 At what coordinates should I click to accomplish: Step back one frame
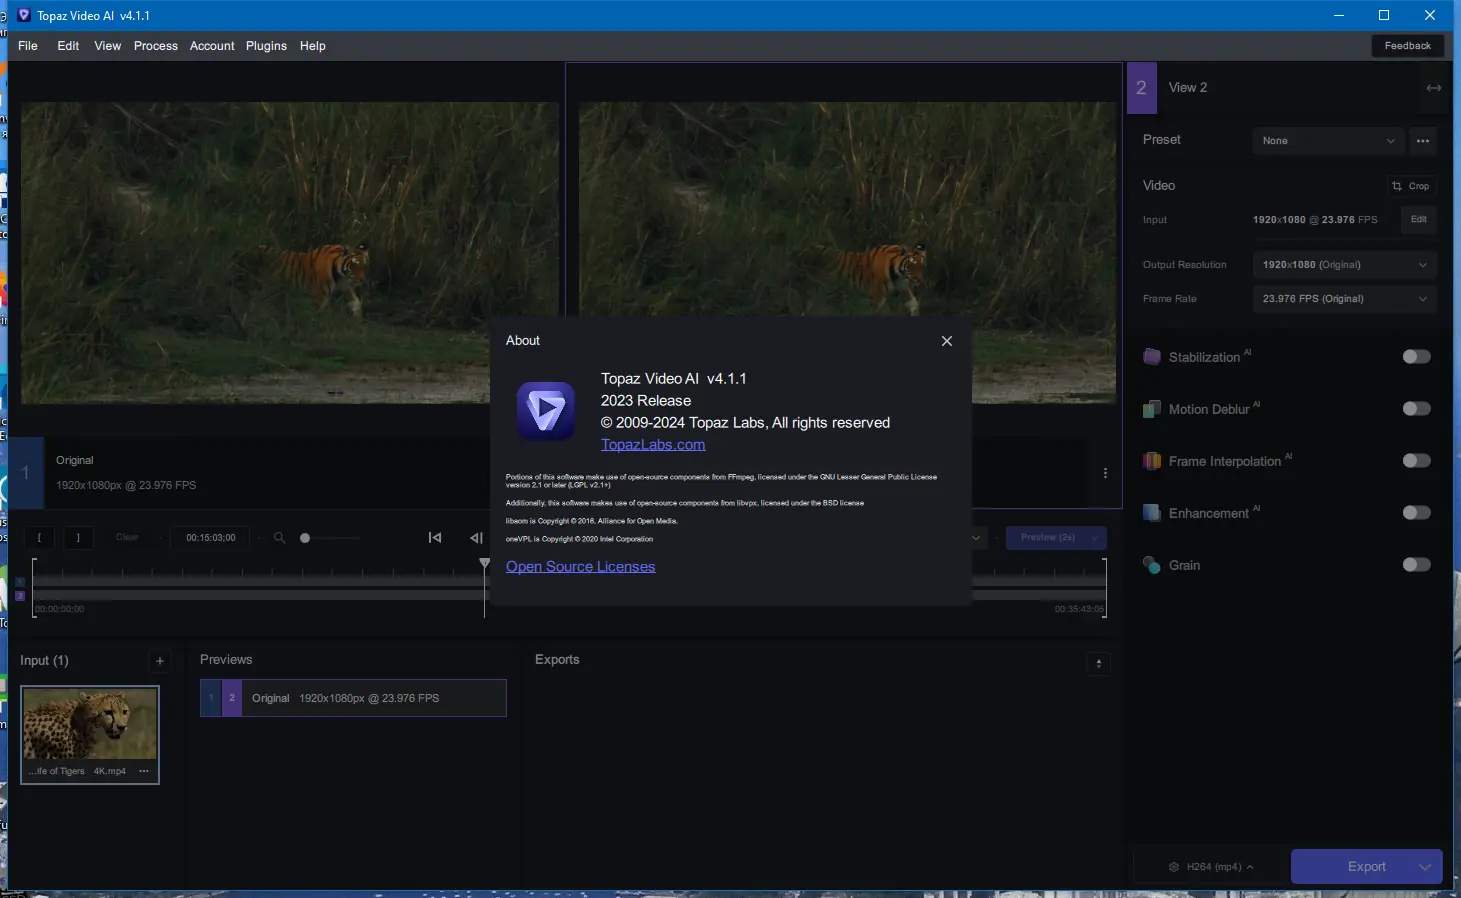pos(476,538)
